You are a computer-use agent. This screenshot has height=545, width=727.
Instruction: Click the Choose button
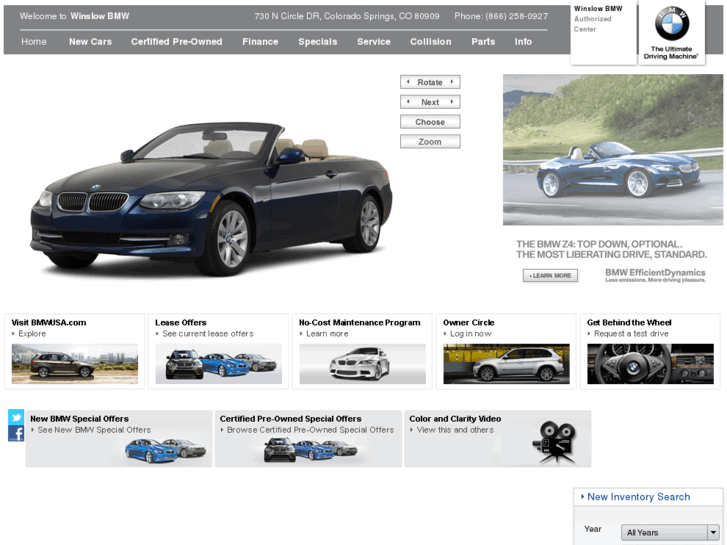click(x=430, y=122)
